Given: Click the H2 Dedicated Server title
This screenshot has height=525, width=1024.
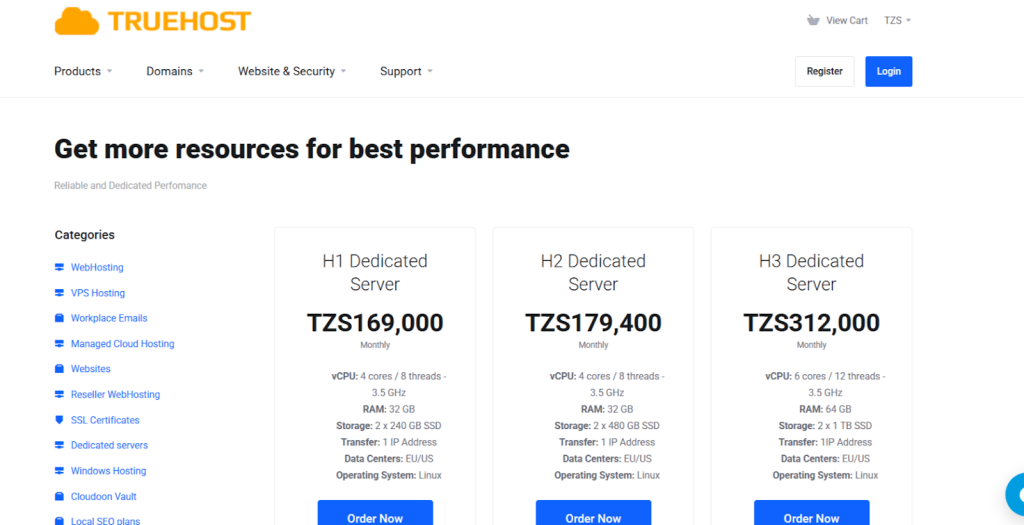Looking at the screenshot, I should pos(593,273).
